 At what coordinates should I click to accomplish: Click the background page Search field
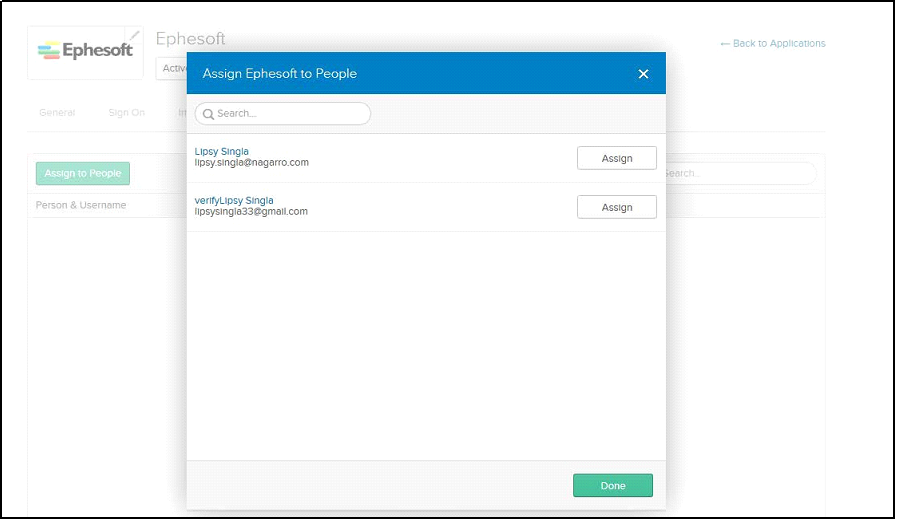pos(741,173)
